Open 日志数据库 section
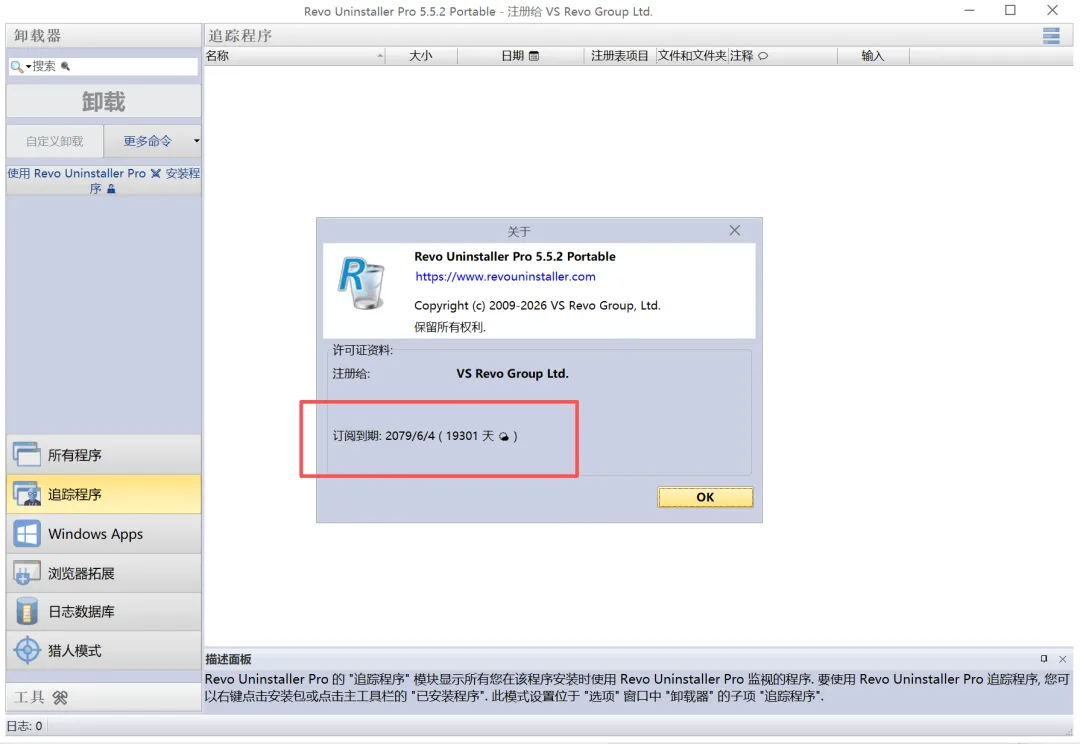The image size is (1080, 744). (x=104, y=612)
